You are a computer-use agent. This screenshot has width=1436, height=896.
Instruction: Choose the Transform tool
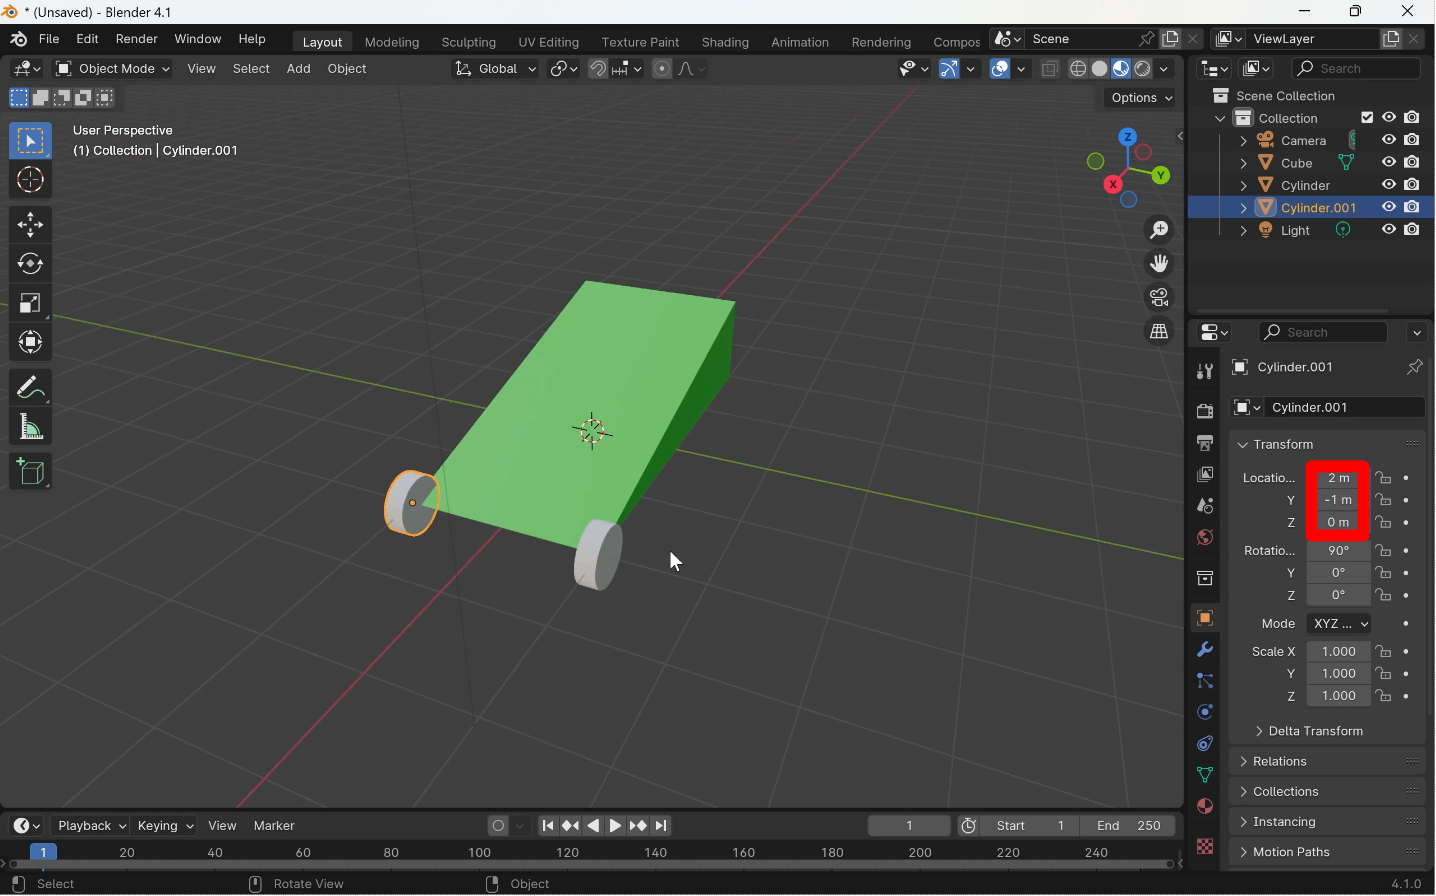tap(30, 343)
